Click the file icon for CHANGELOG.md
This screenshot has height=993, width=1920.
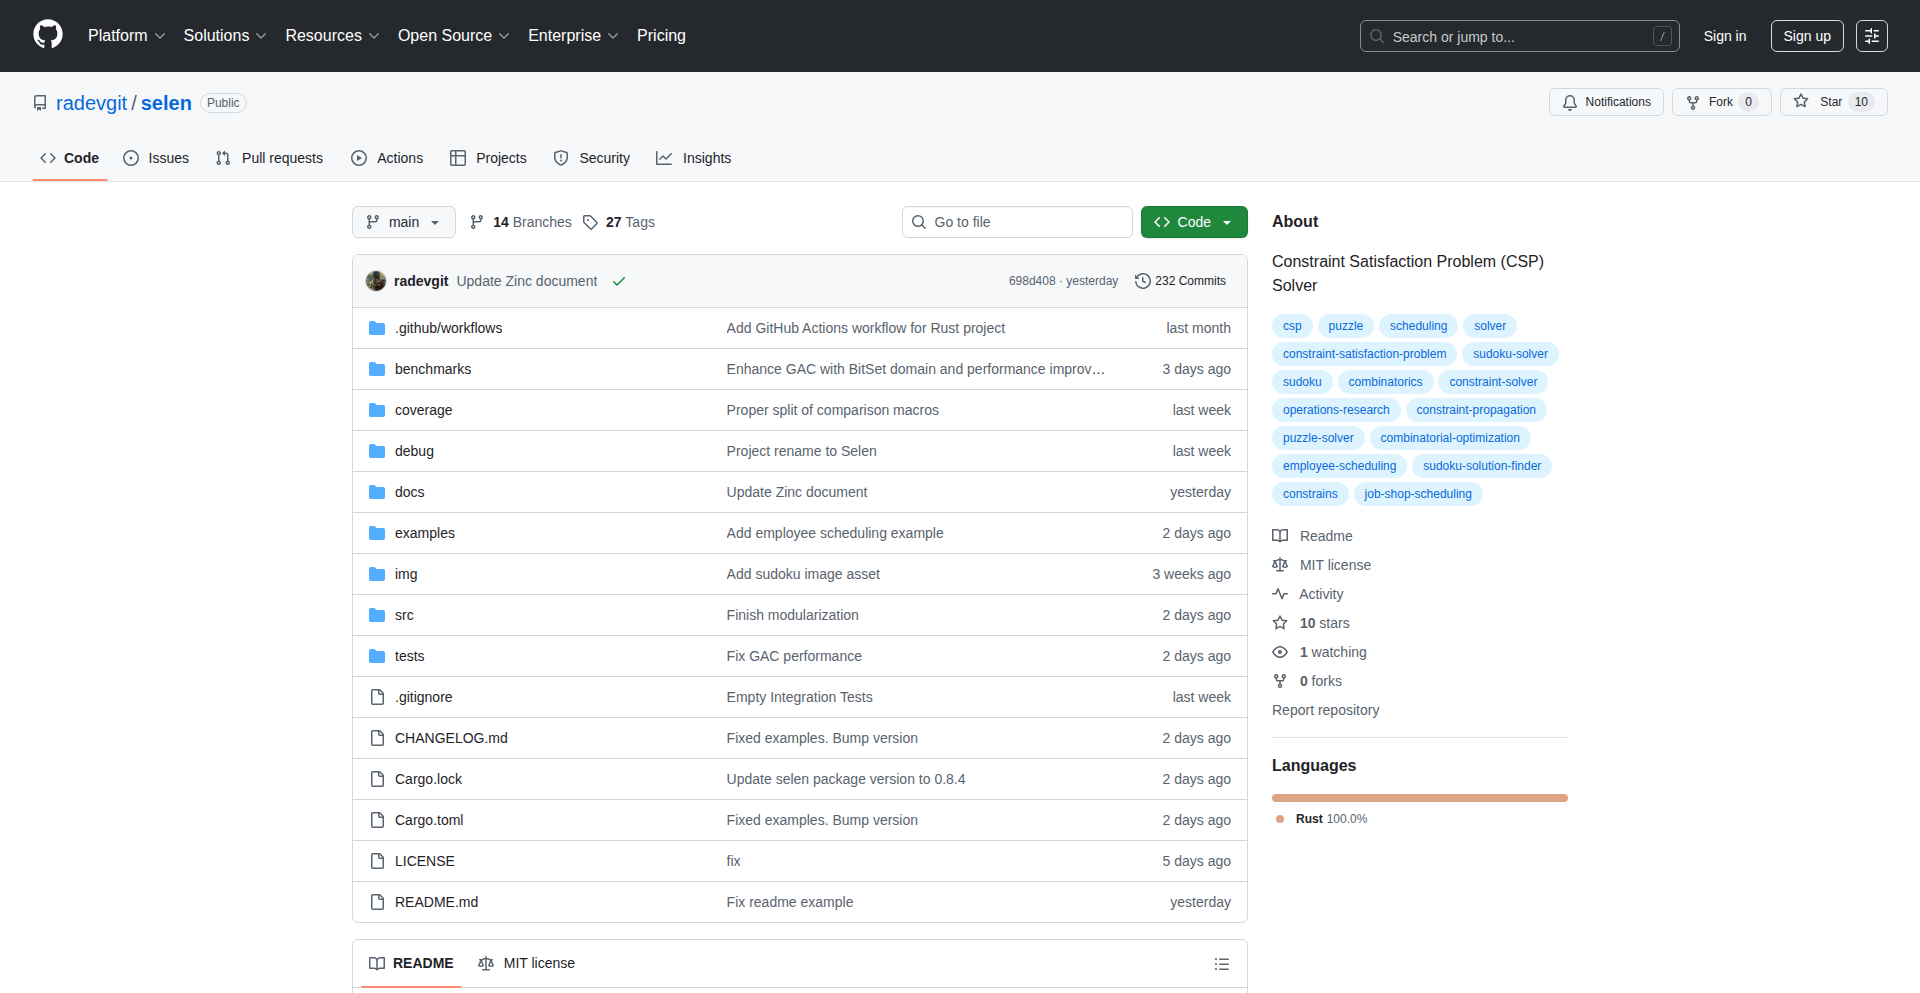(377, 738)
